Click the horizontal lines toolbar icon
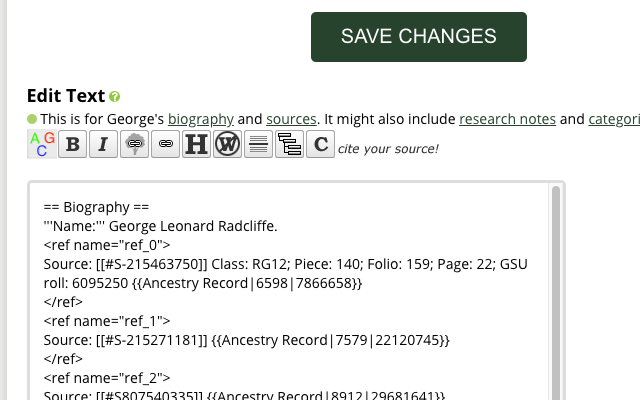Screen dimensions: 640x400 coord(258,144)
